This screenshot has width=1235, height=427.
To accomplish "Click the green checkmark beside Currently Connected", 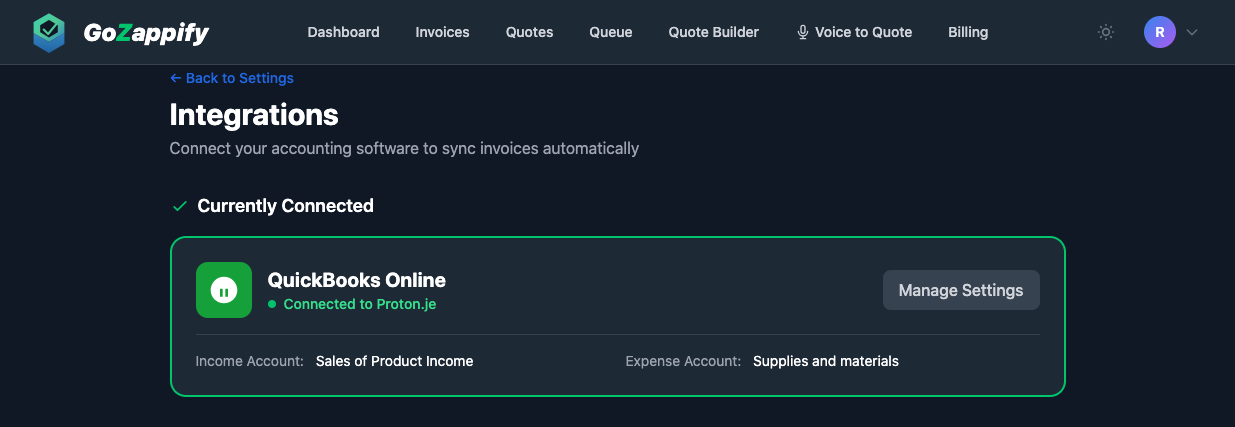I will (180, 206).
